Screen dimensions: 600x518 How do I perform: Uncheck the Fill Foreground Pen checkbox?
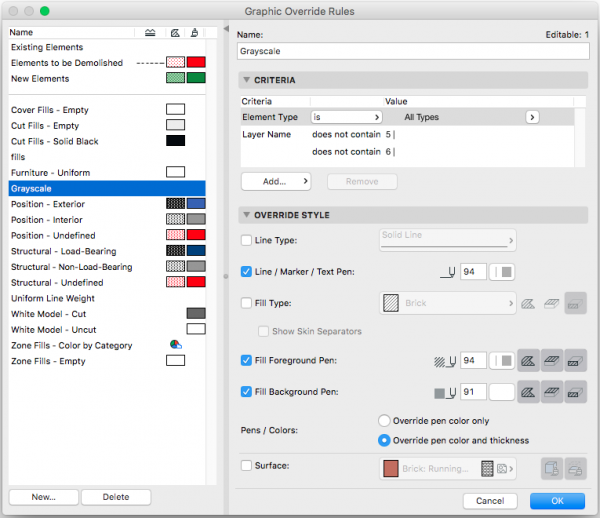coord(247,360)
